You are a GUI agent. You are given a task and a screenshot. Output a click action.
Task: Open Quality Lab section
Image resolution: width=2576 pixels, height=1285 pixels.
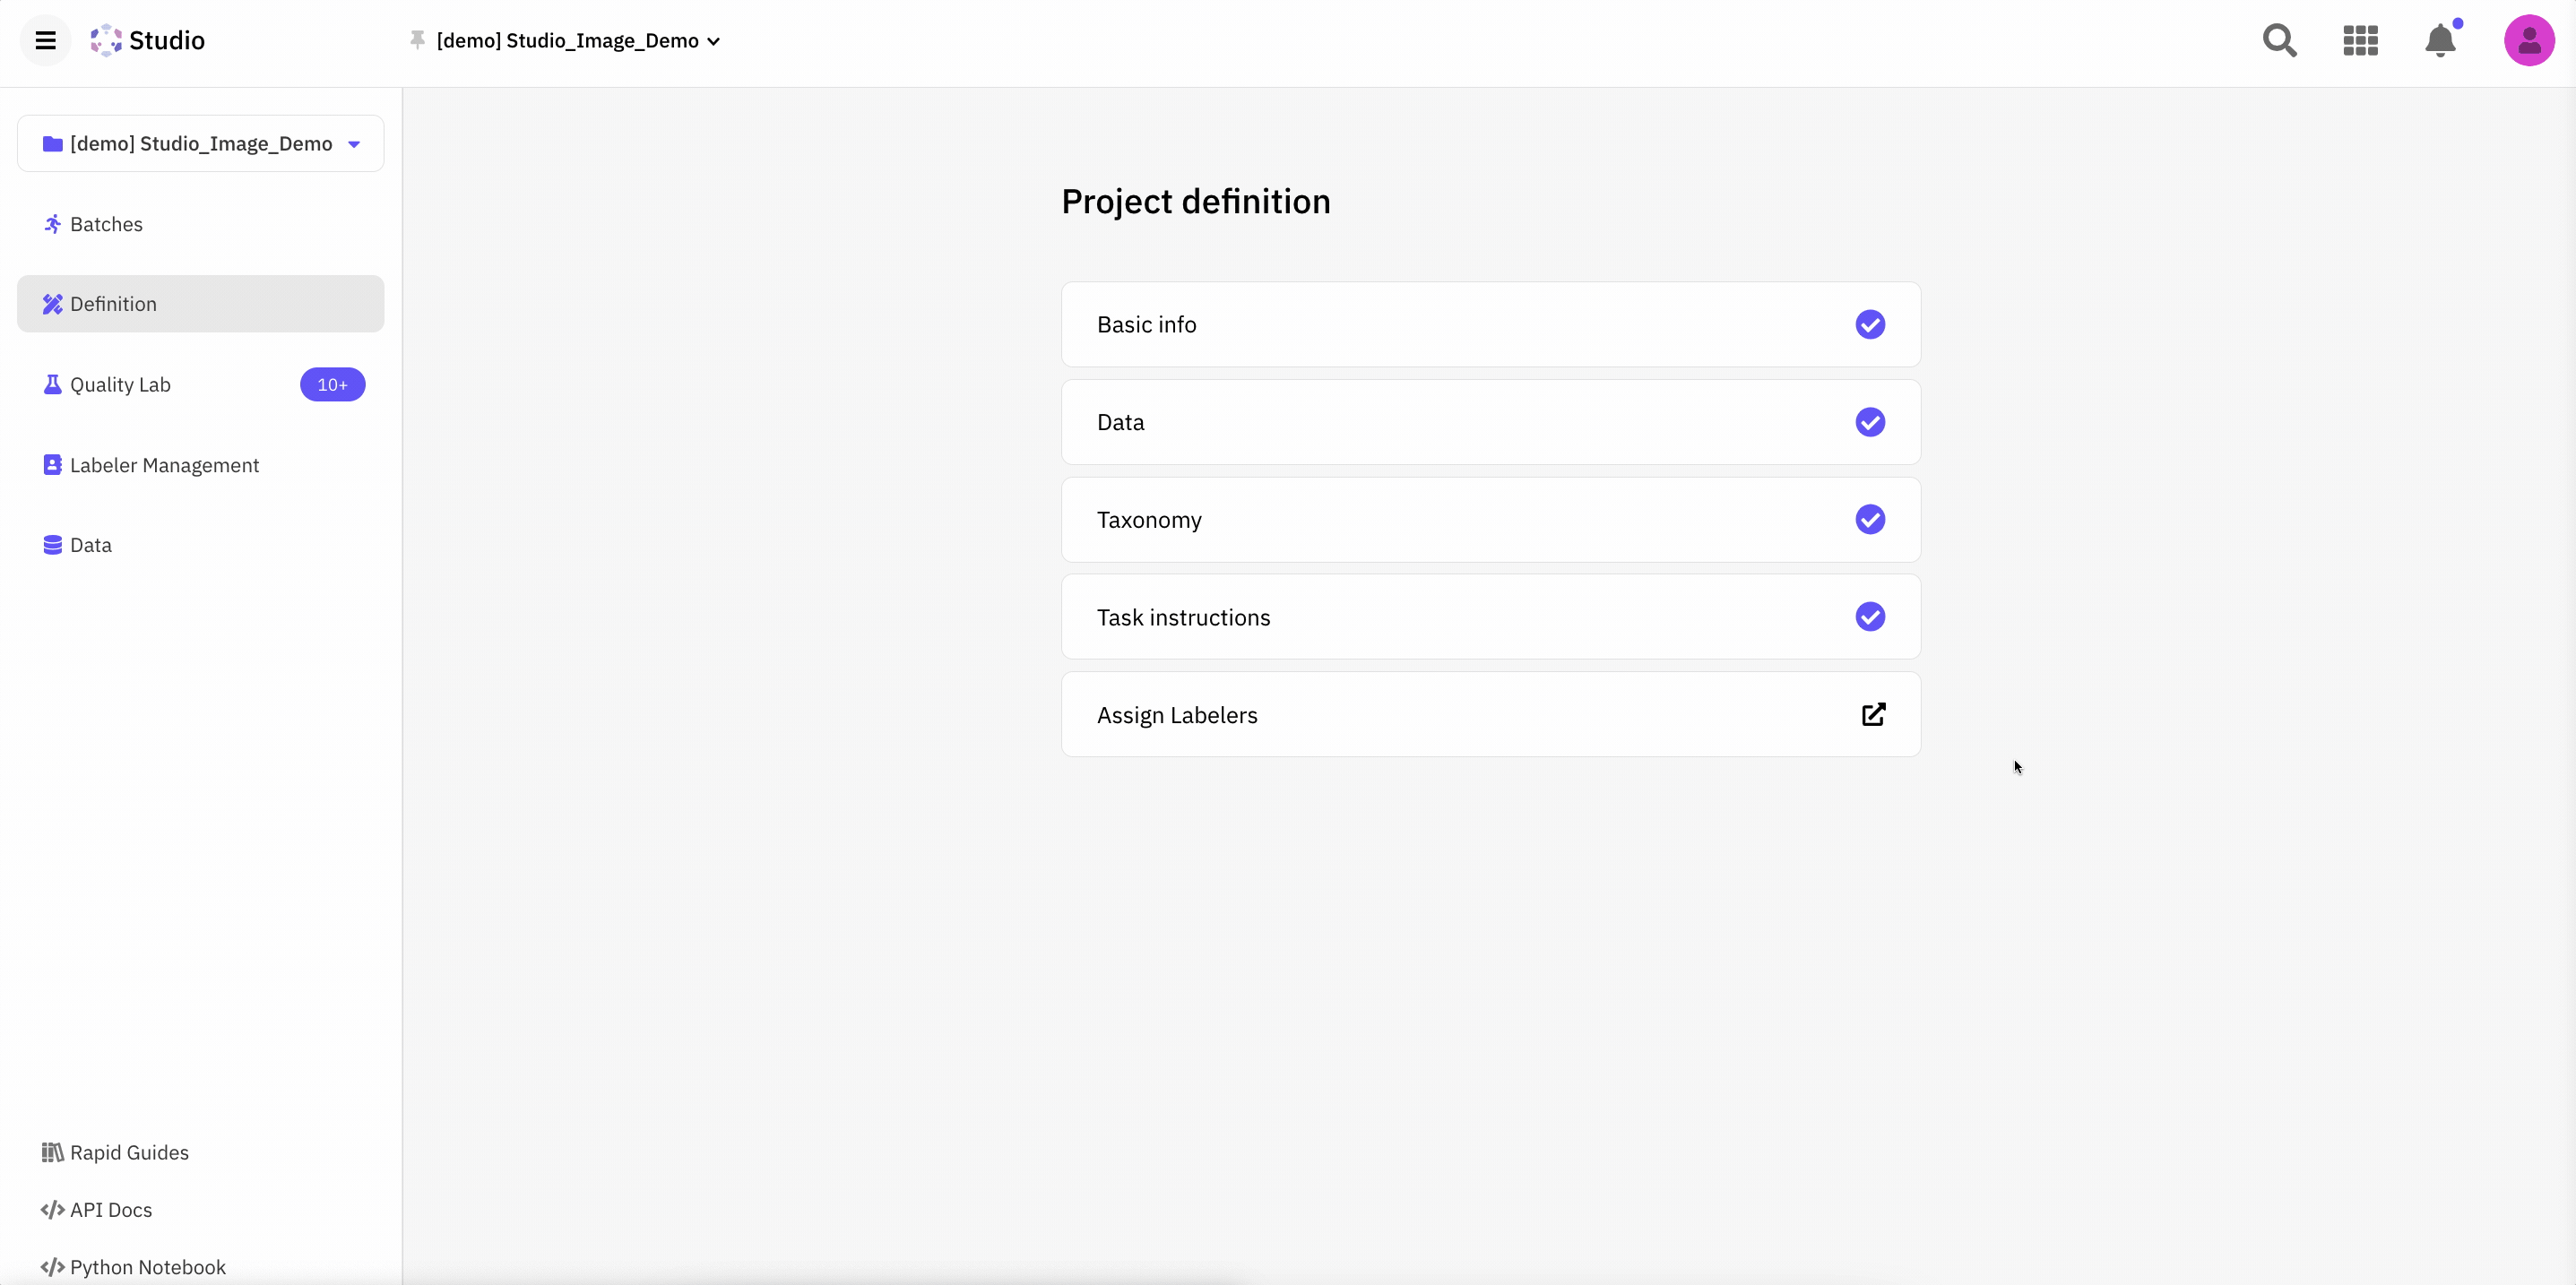point(120,384)
